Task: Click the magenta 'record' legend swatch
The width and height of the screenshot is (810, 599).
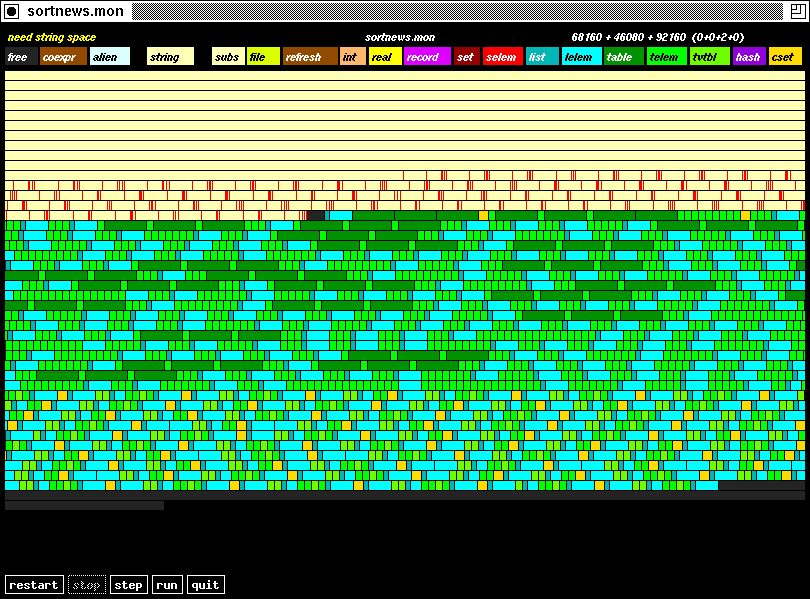Action: click(427, 57)
